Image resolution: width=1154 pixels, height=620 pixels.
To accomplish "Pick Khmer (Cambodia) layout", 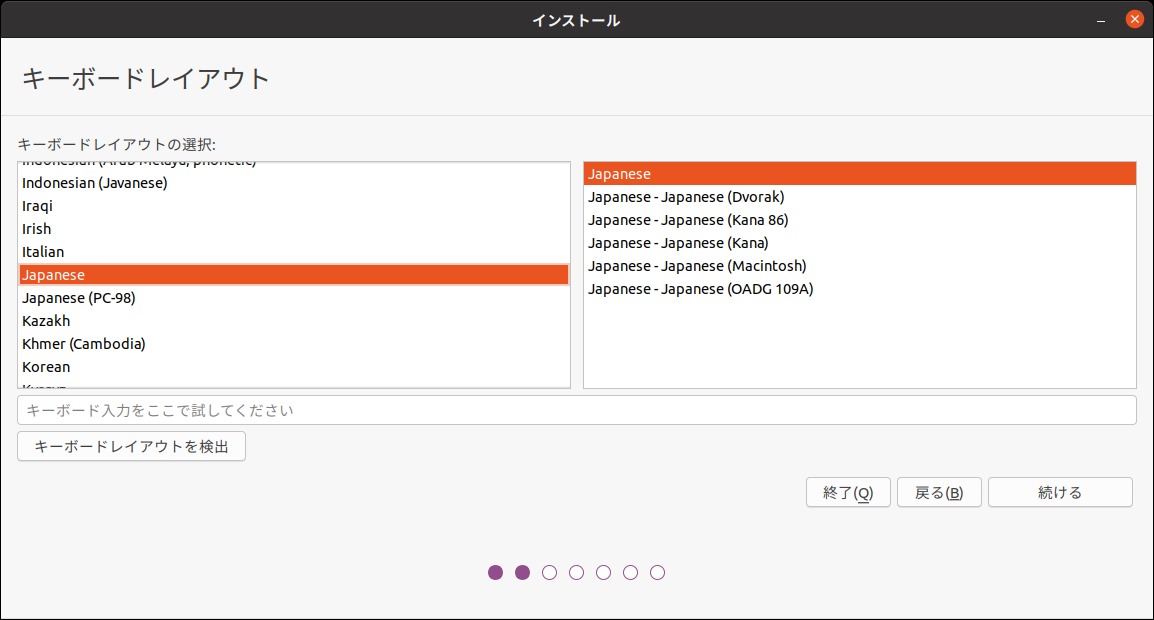I will [294, 343].
